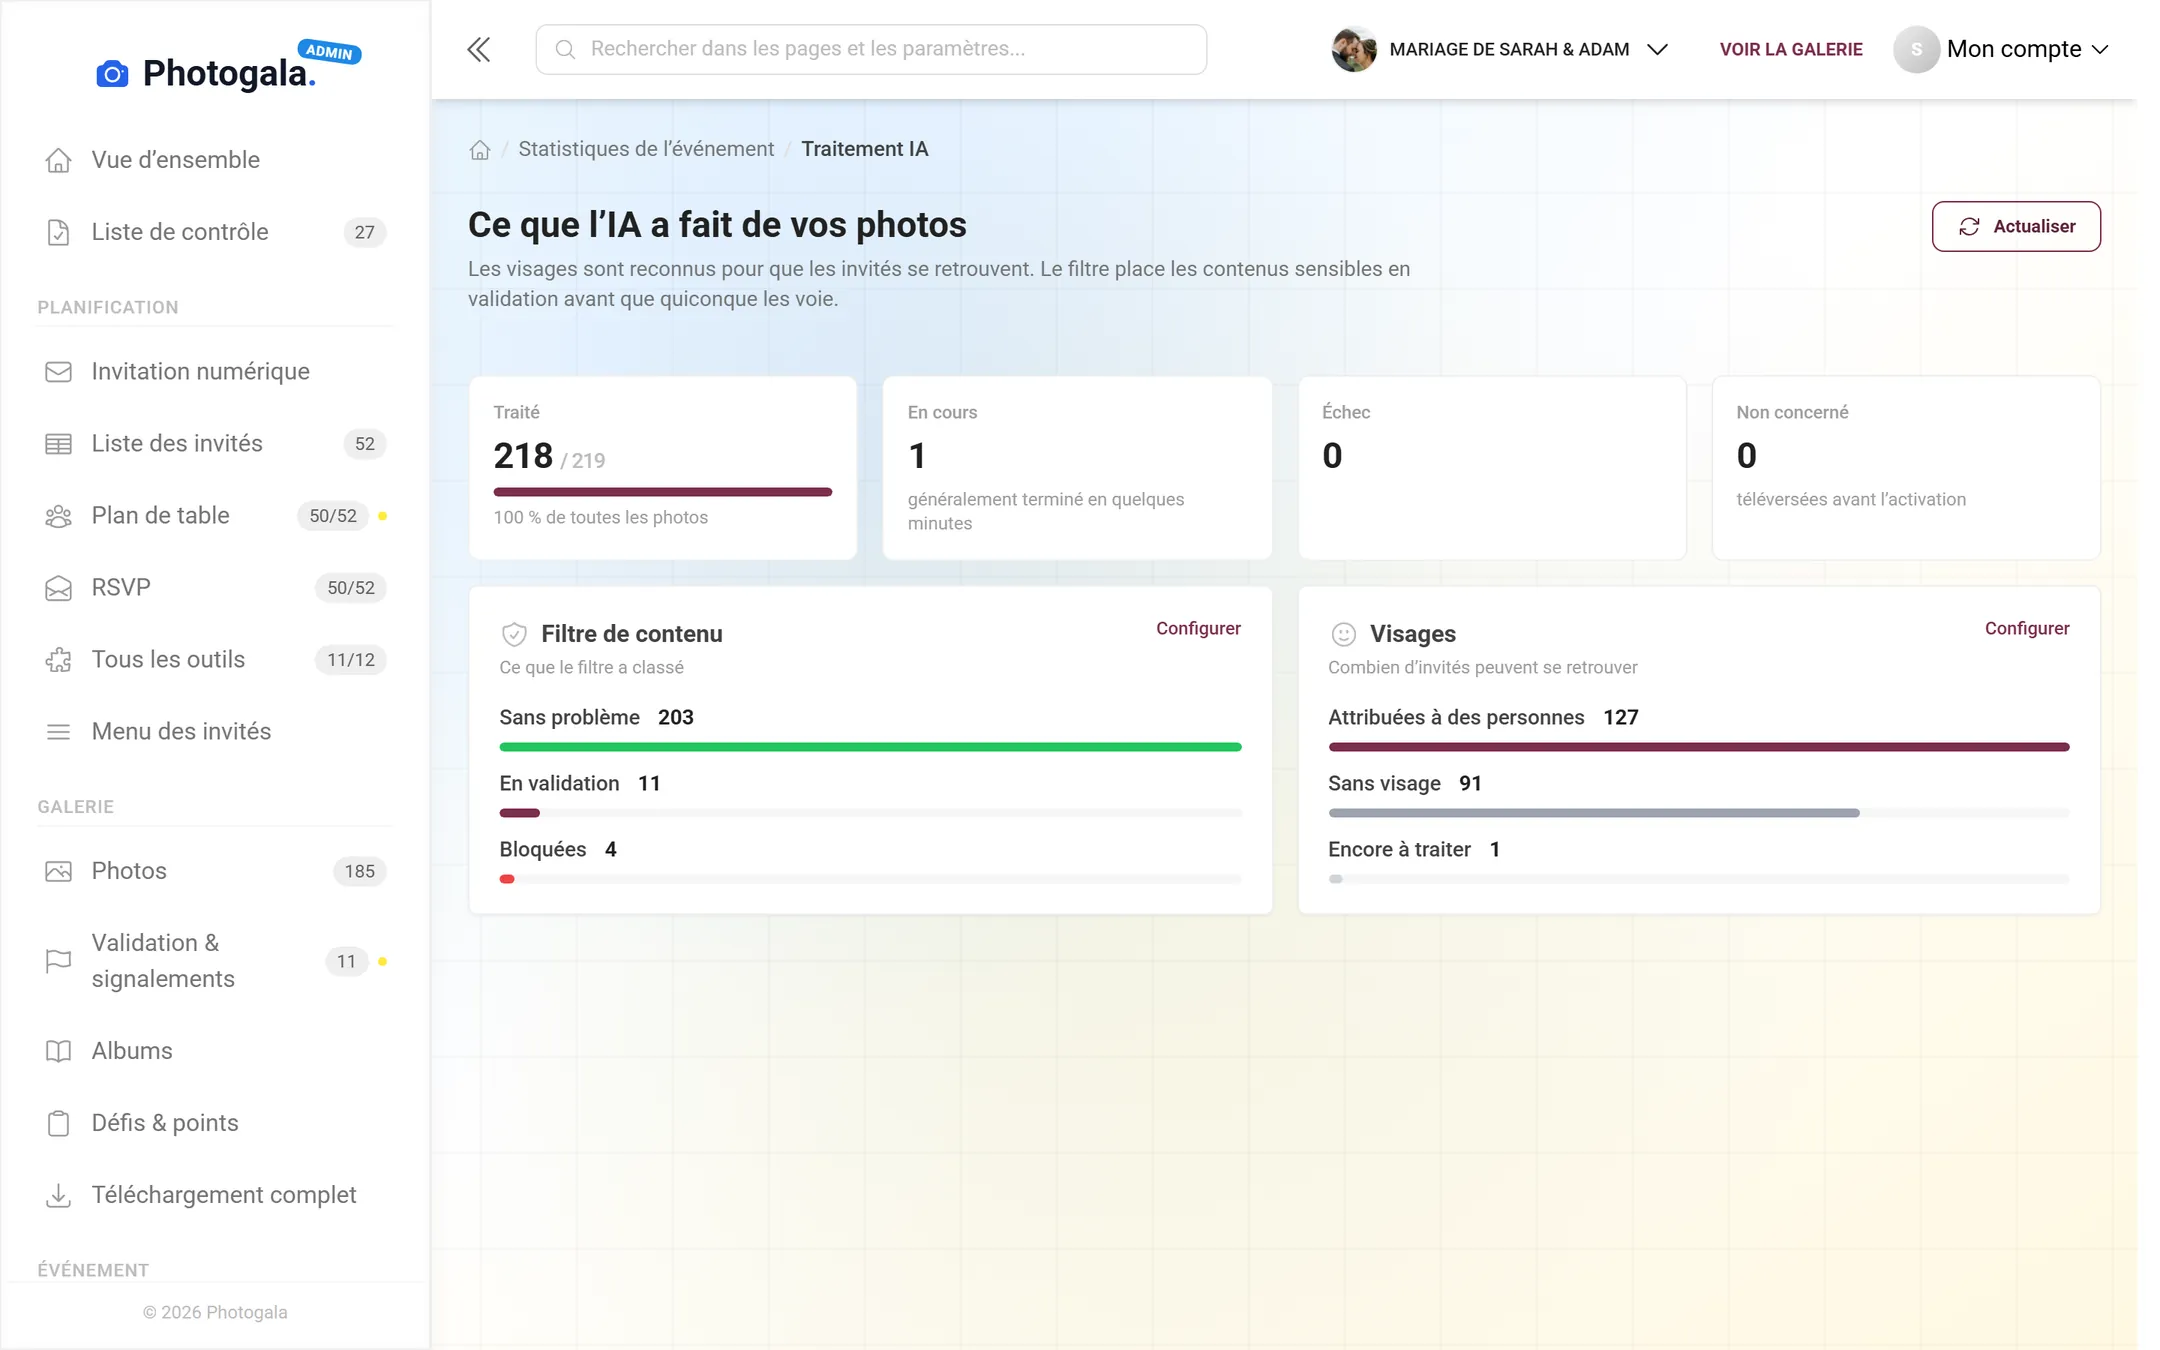Click the Validation & signalements flag icon
The width and height of the screenshot is (2160, 1350).
[58, 961]
